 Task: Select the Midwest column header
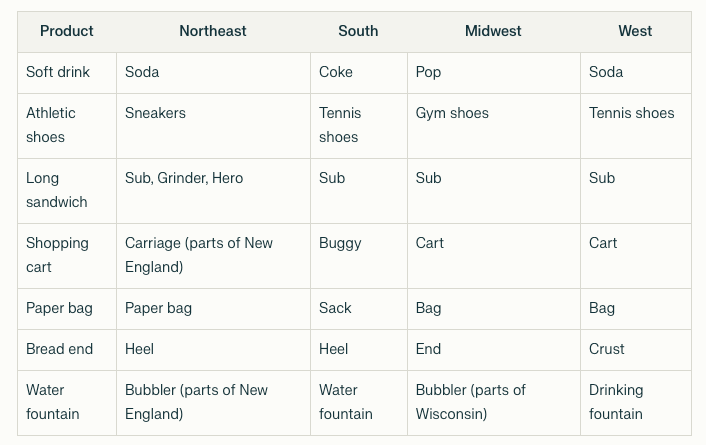[x=493, y=31]
